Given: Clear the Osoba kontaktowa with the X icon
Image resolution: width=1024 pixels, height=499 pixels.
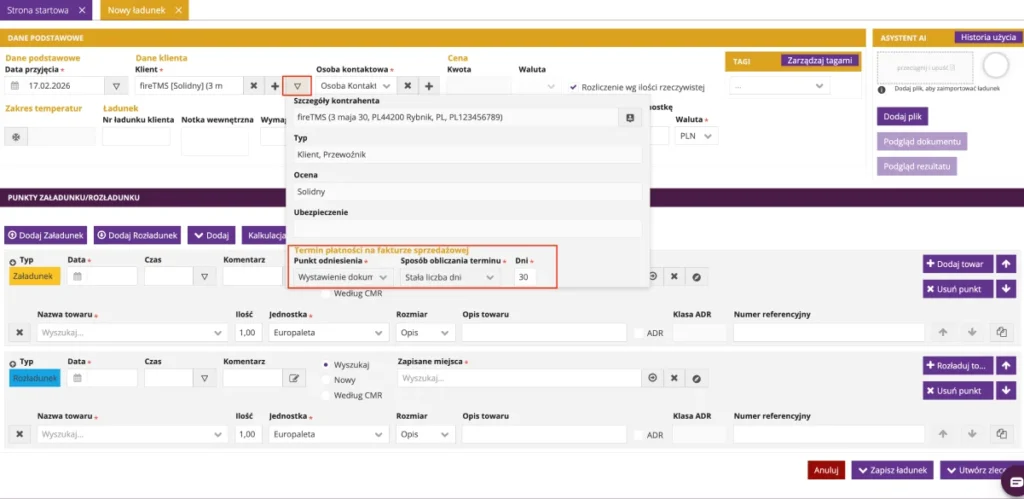Looking at the screenshot, I should [x=407, y=86].
